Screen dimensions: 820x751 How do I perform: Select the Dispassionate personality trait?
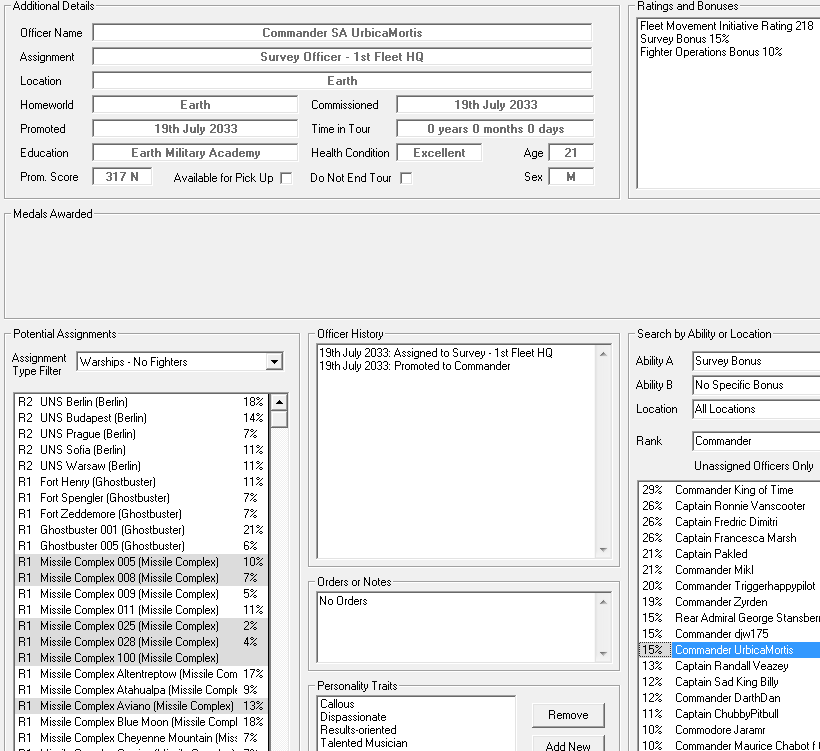[354, 717]
